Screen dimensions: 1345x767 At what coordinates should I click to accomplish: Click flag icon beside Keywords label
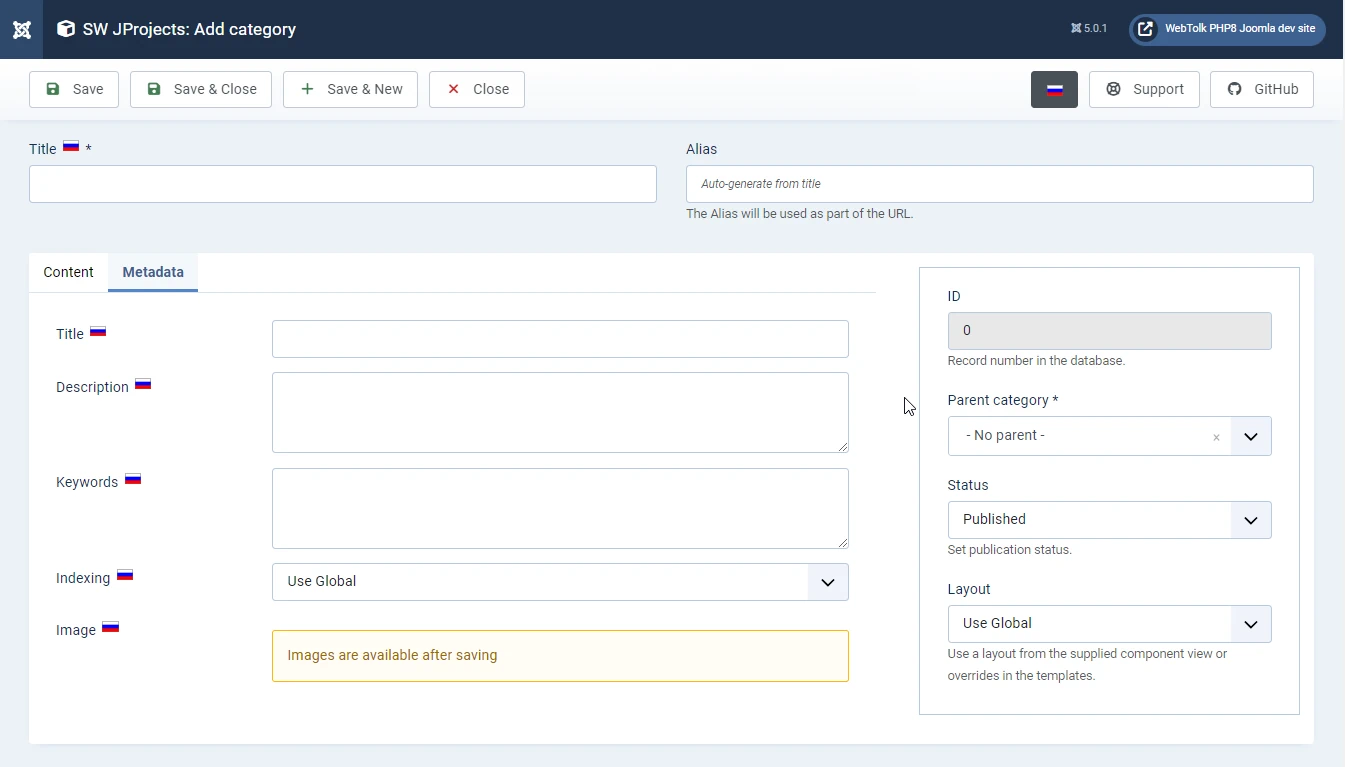pyautogui.click(x=133, y=479)
